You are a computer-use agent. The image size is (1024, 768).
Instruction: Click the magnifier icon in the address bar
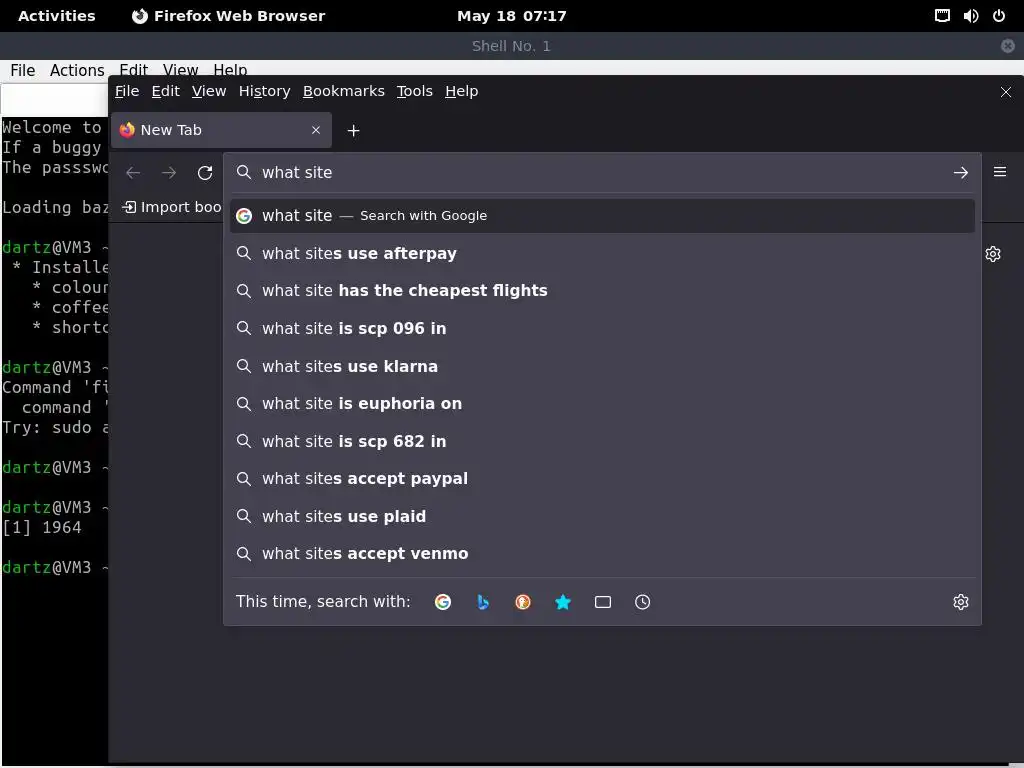pos(244,172)
